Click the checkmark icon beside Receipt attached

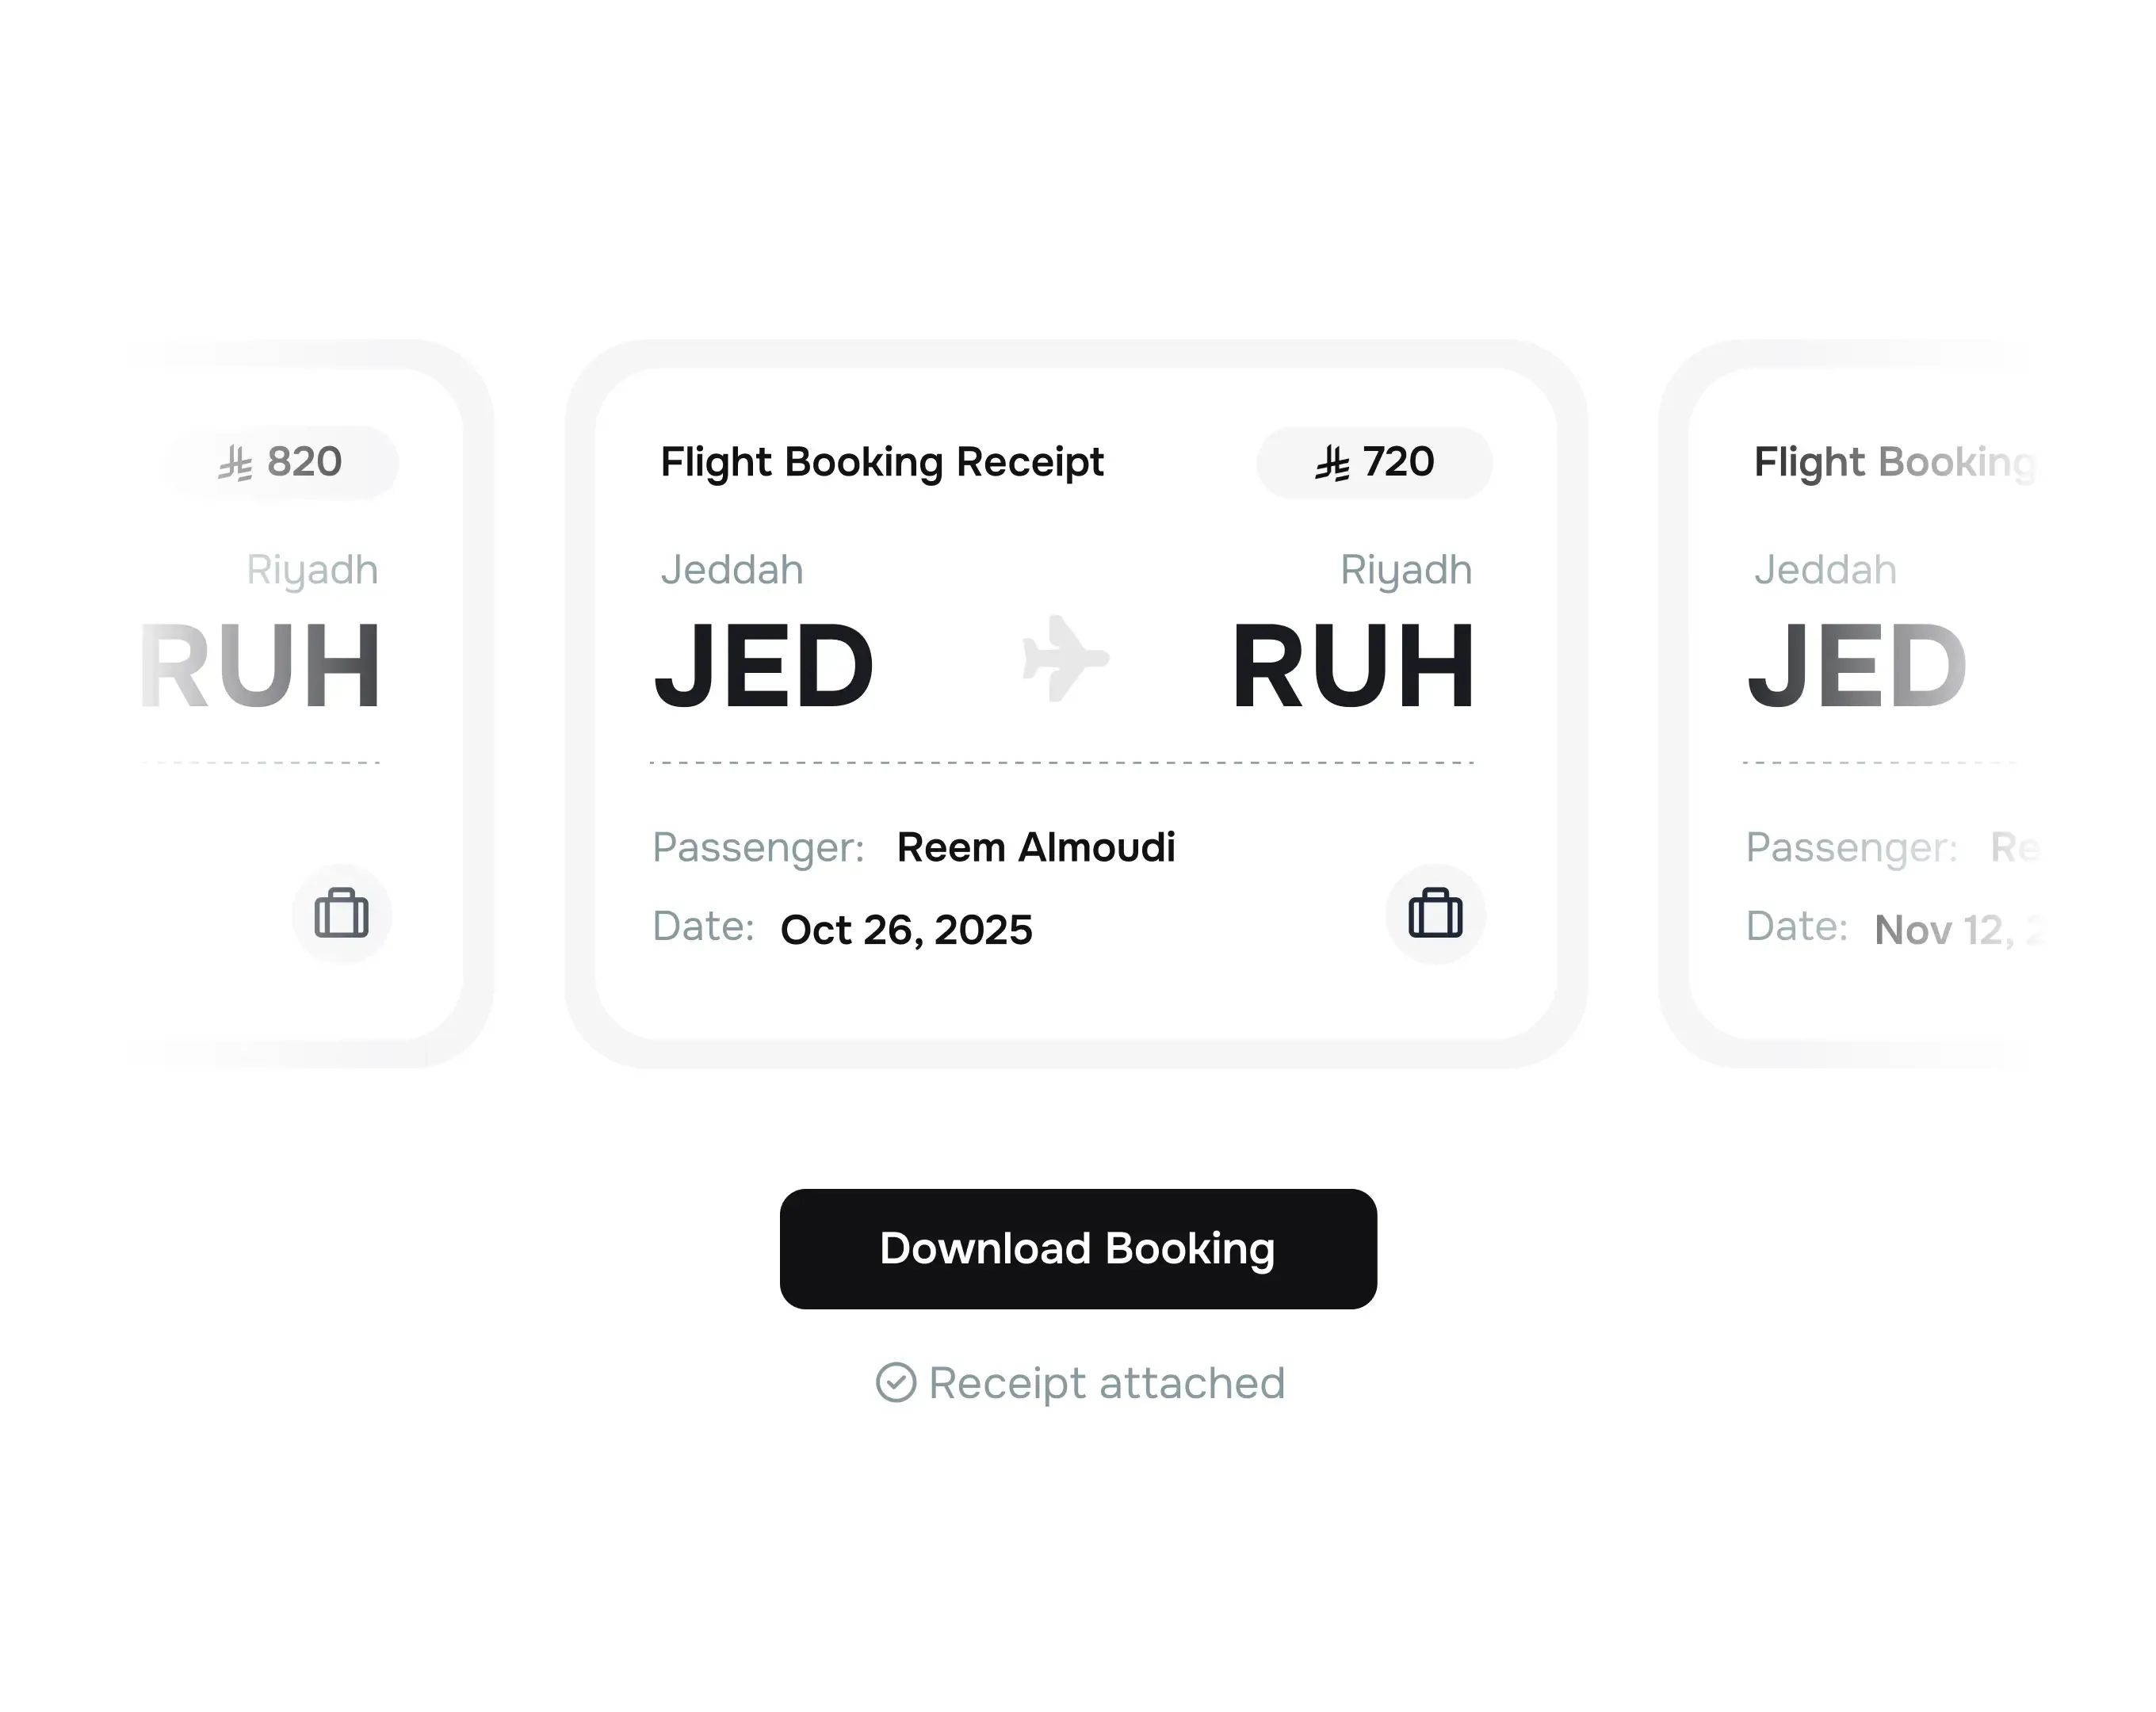(897, 1382)
